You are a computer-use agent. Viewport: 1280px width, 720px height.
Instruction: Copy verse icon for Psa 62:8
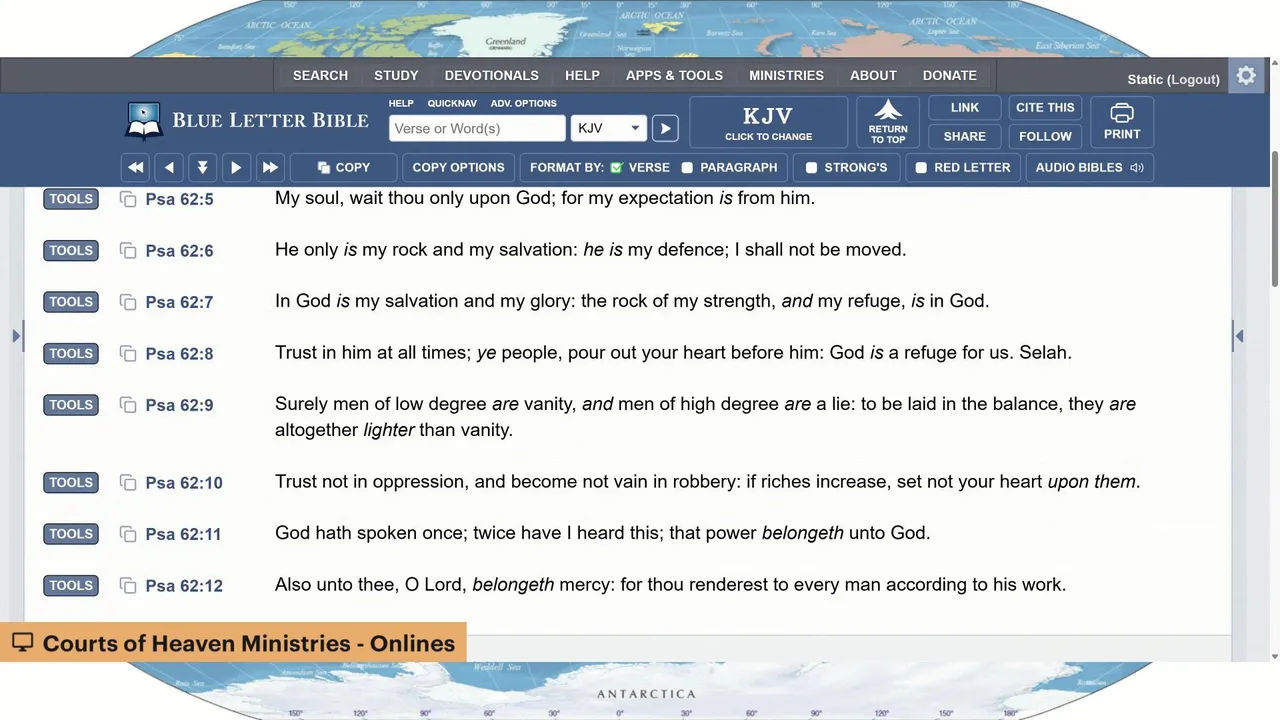(x=128, y=353)
